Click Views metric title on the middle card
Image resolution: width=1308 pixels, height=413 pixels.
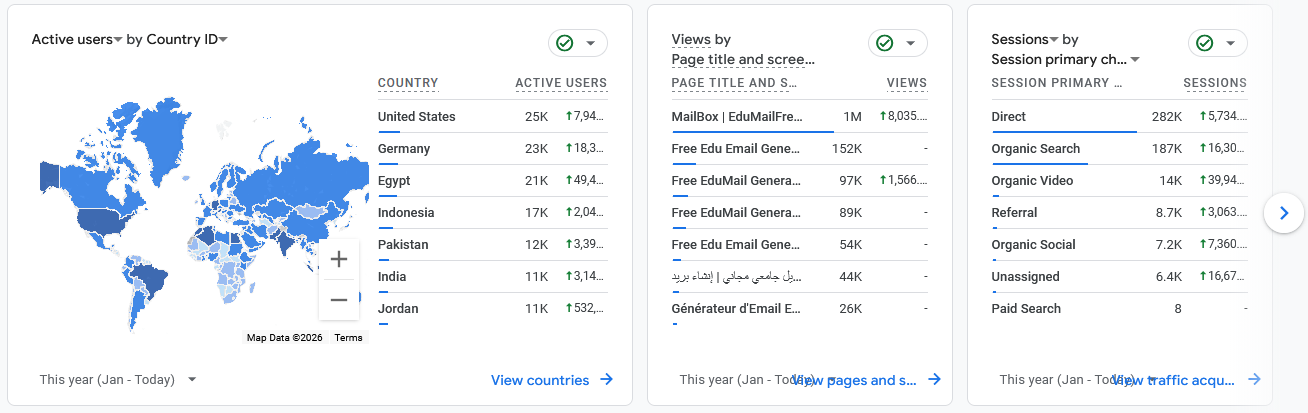tap(691, 40)
